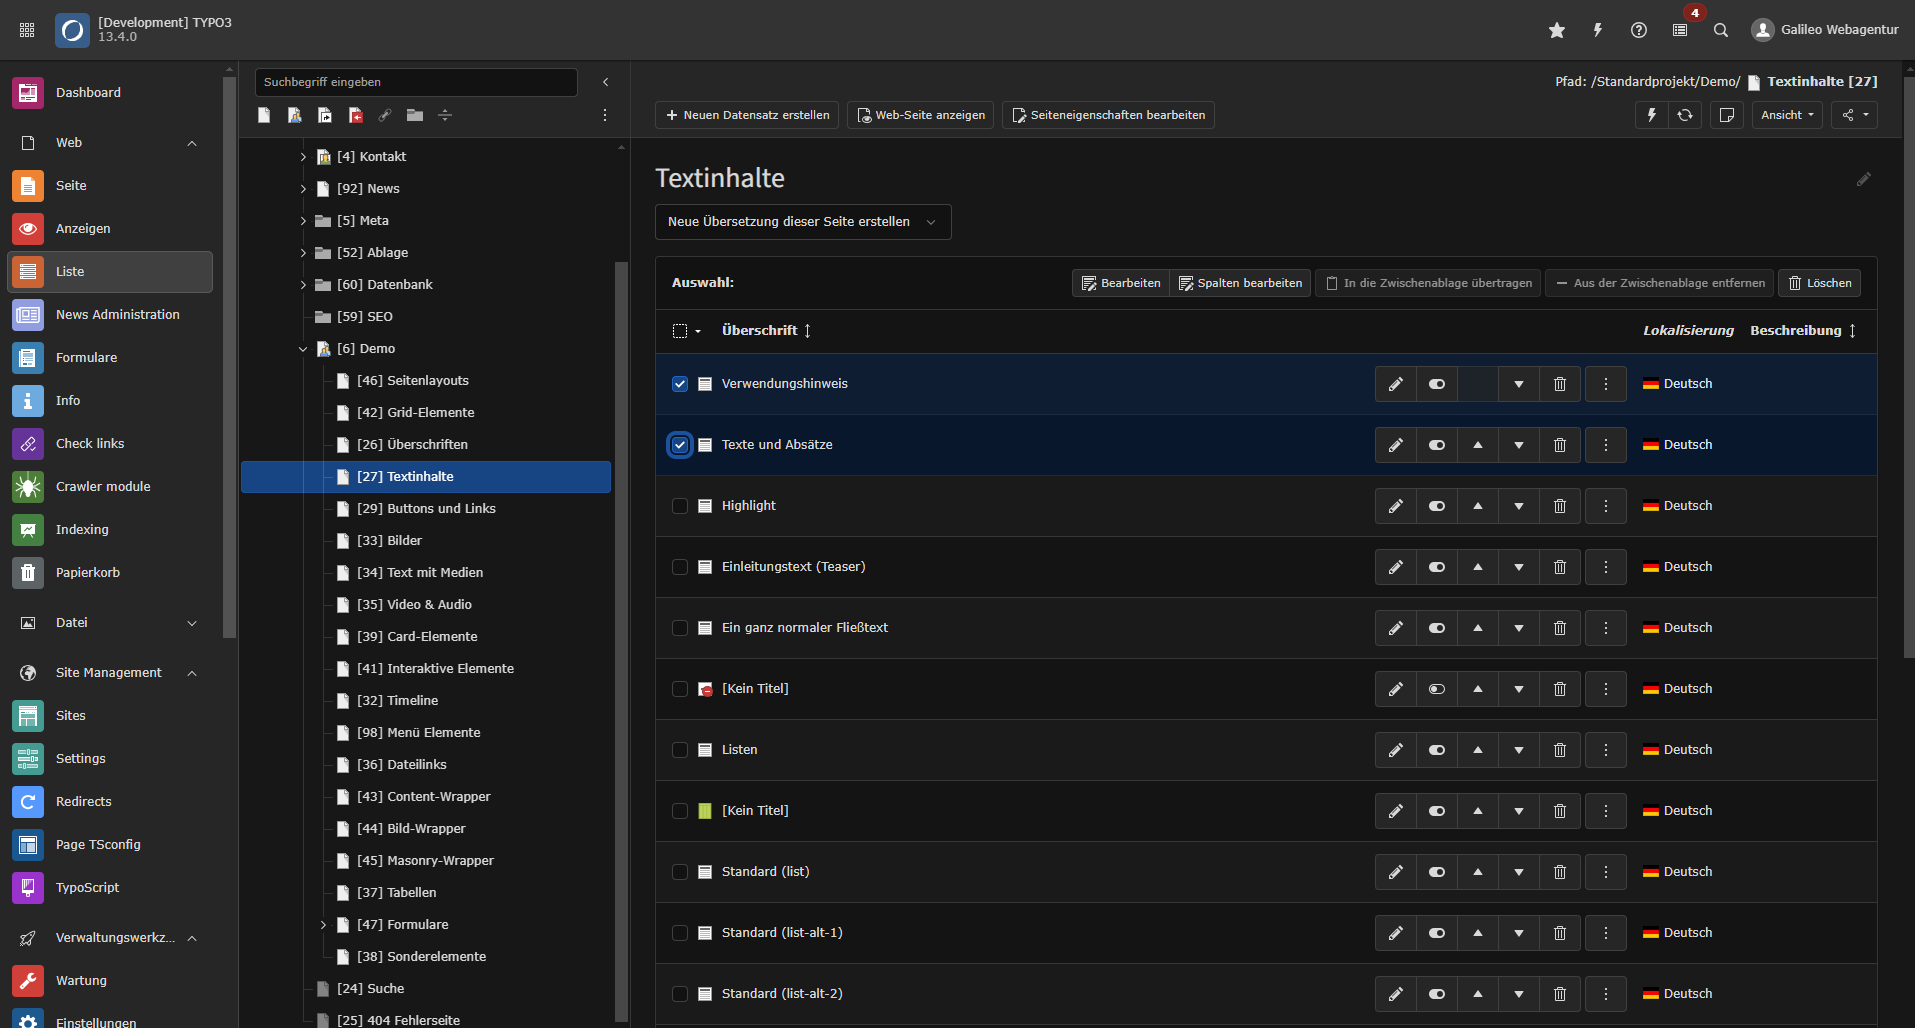Uncheck the Verwendungshinweis row
1915x1028 pixels.
pos(681,383)
